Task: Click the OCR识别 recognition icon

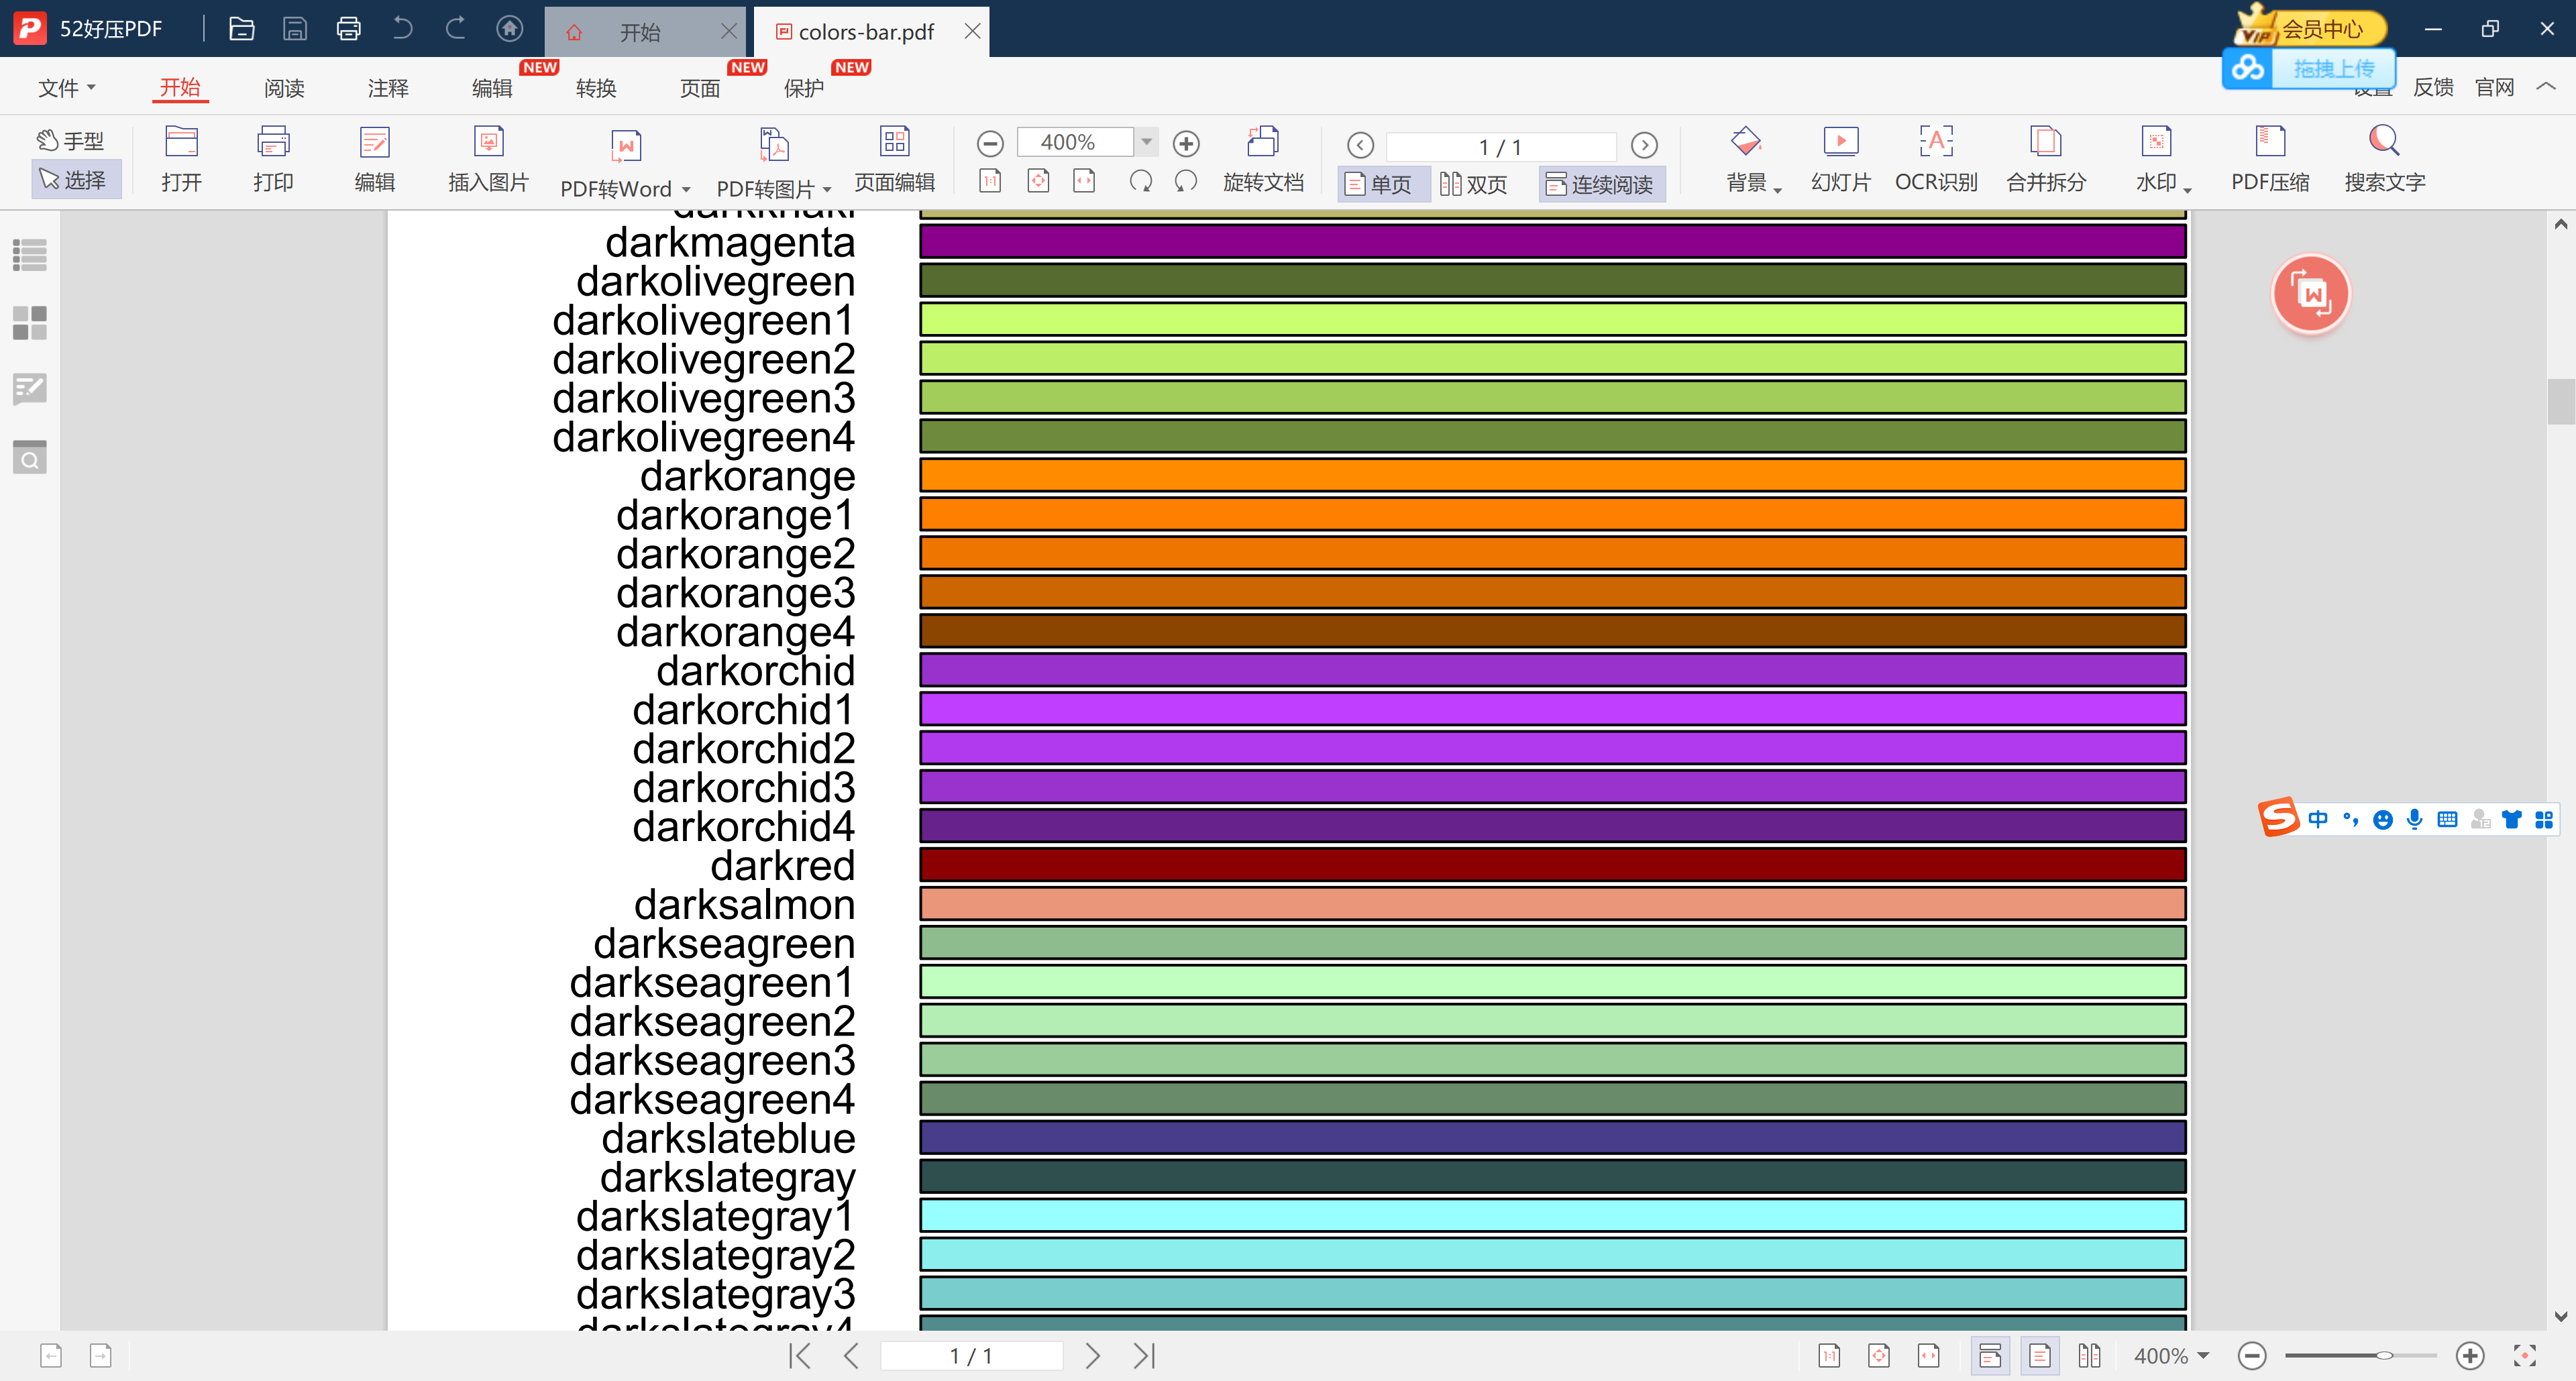Action: (x=1936, y=142)
